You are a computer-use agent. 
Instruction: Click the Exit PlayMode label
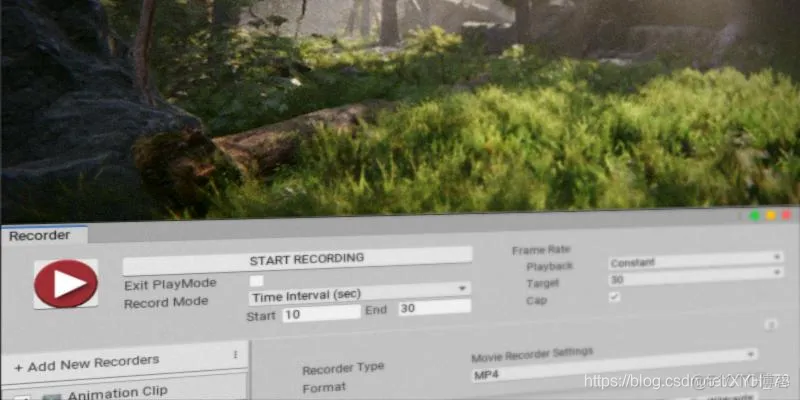(170, 284)
